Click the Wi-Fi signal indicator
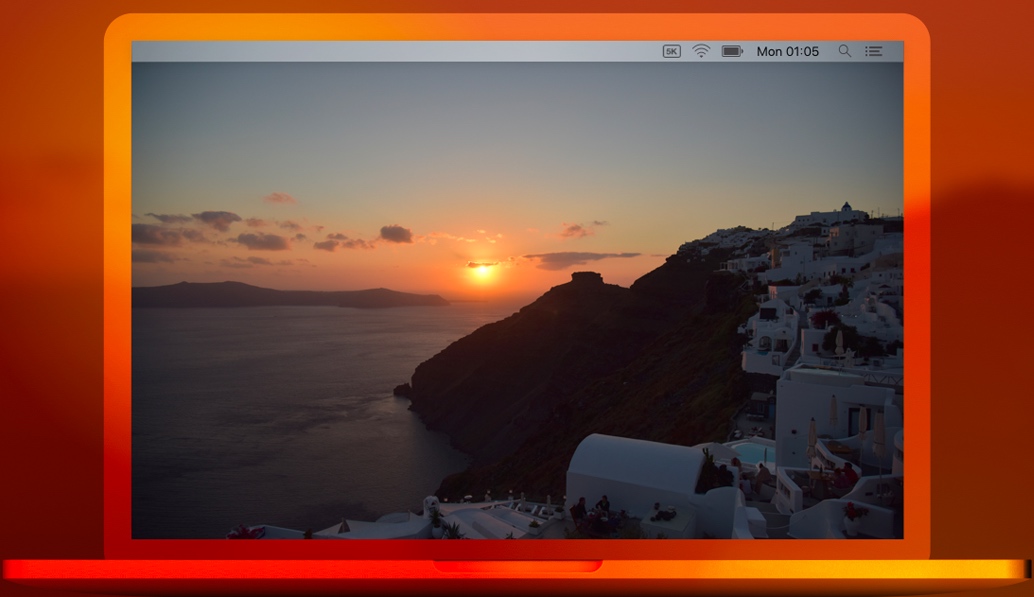Viewport: 1034px width, 597px height. coord(700,51)
